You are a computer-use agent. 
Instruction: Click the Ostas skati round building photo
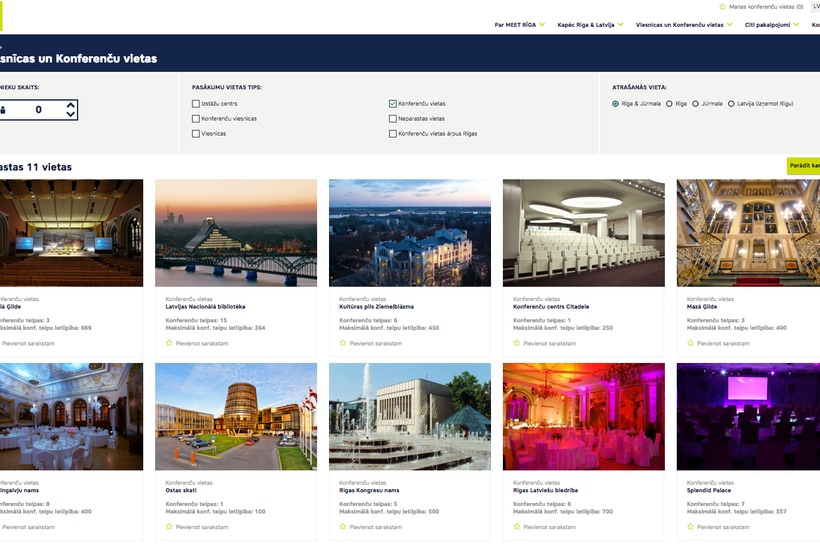[x=236, y=416]
